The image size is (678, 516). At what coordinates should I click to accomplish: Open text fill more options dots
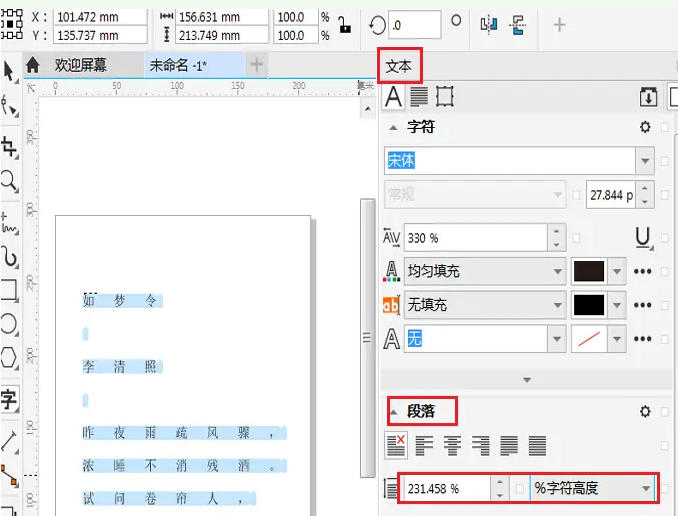point(642,272)
